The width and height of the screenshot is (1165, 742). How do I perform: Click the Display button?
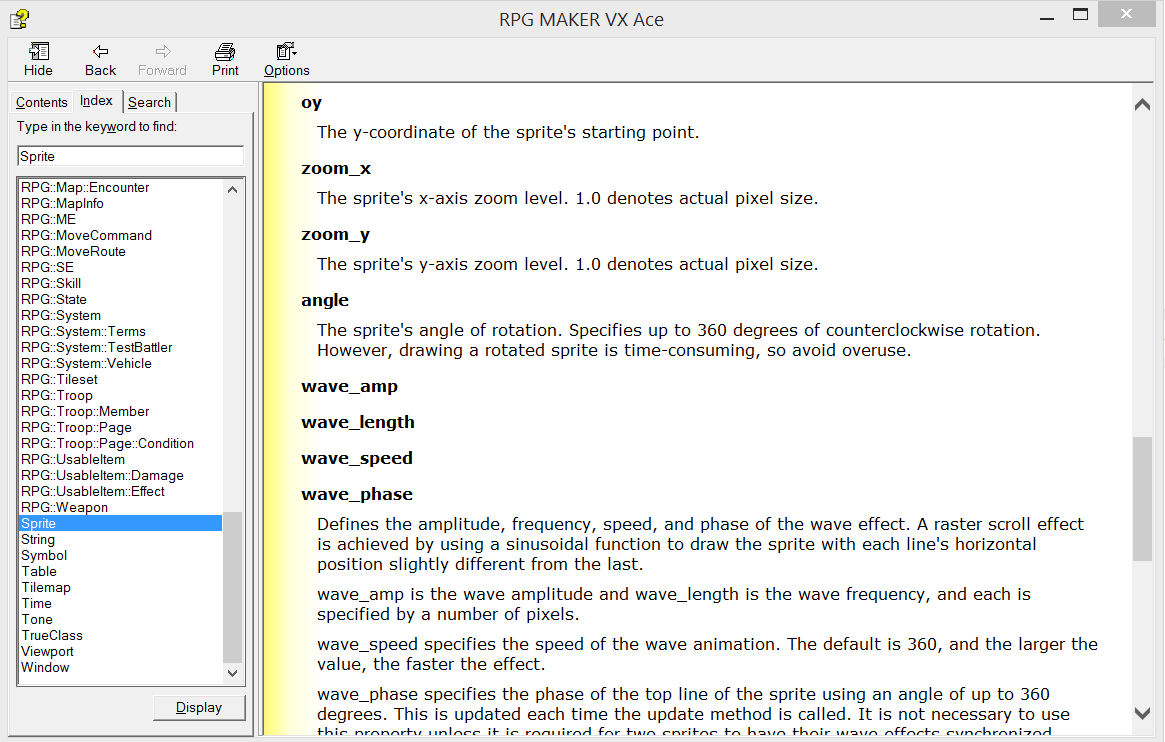(198, 708)
